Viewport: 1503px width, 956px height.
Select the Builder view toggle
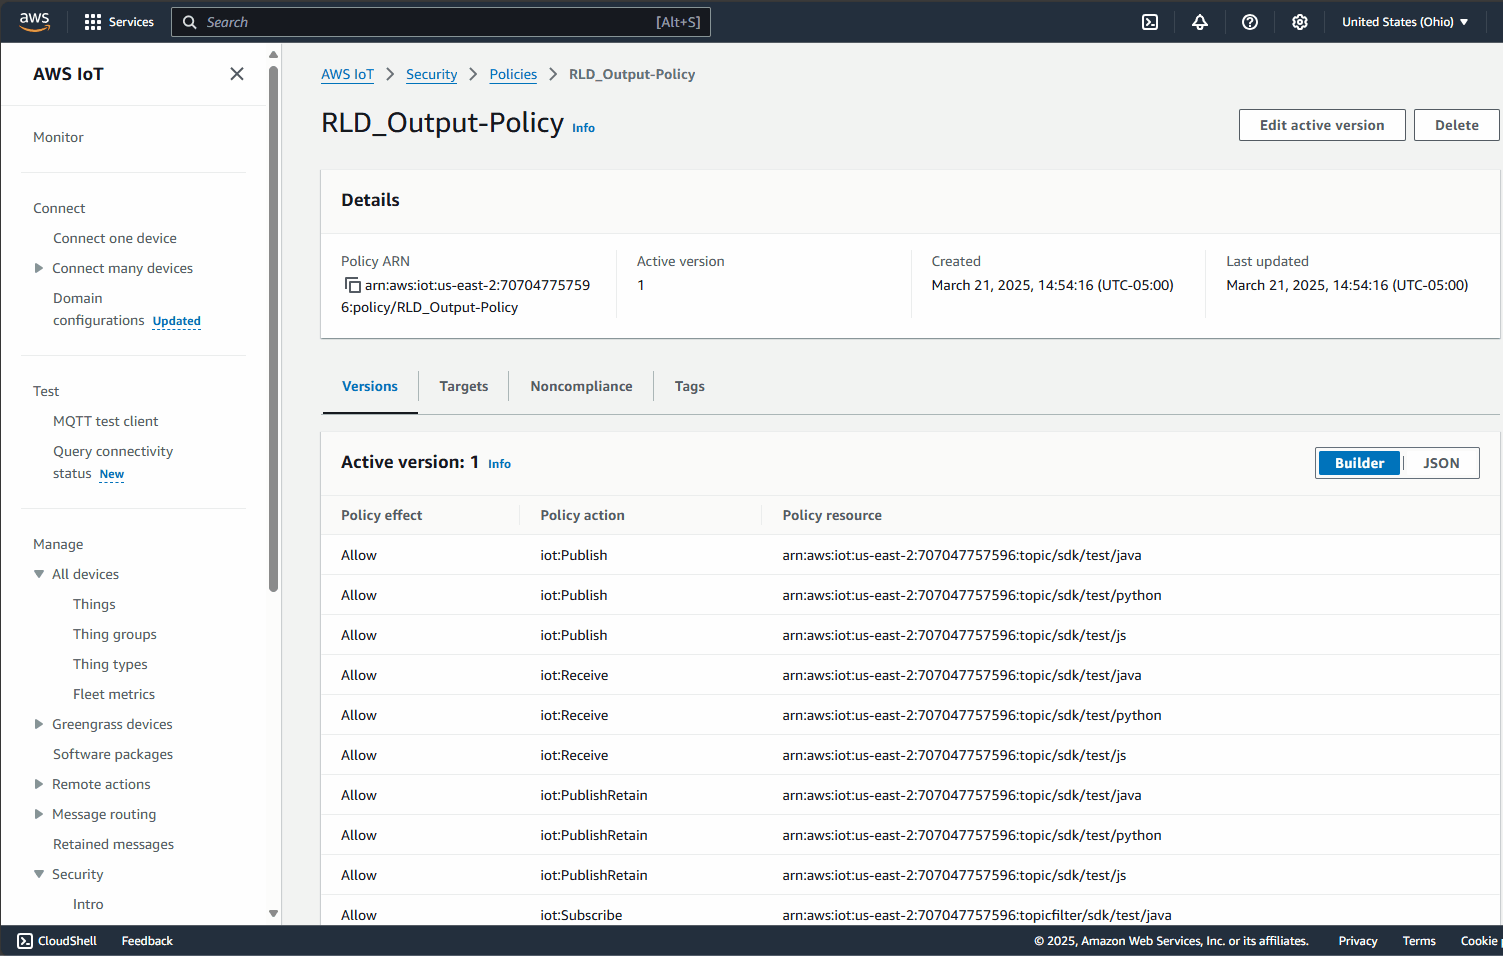click(1359, 463)
